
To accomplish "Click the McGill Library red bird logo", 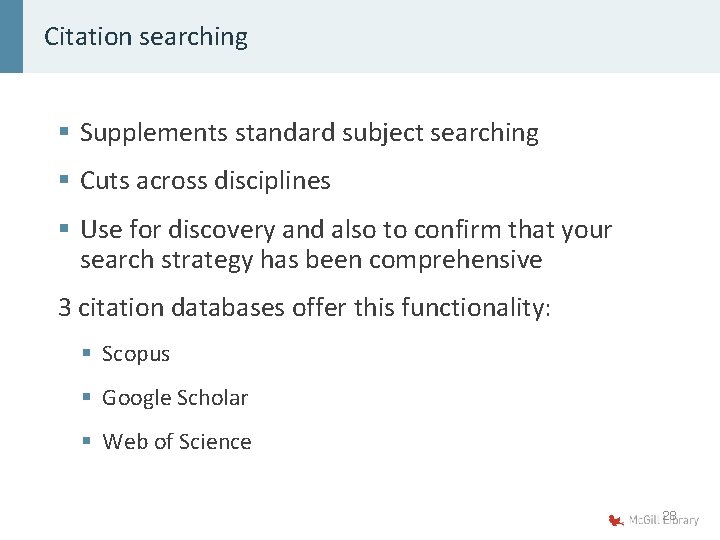I will click(616, 519).
